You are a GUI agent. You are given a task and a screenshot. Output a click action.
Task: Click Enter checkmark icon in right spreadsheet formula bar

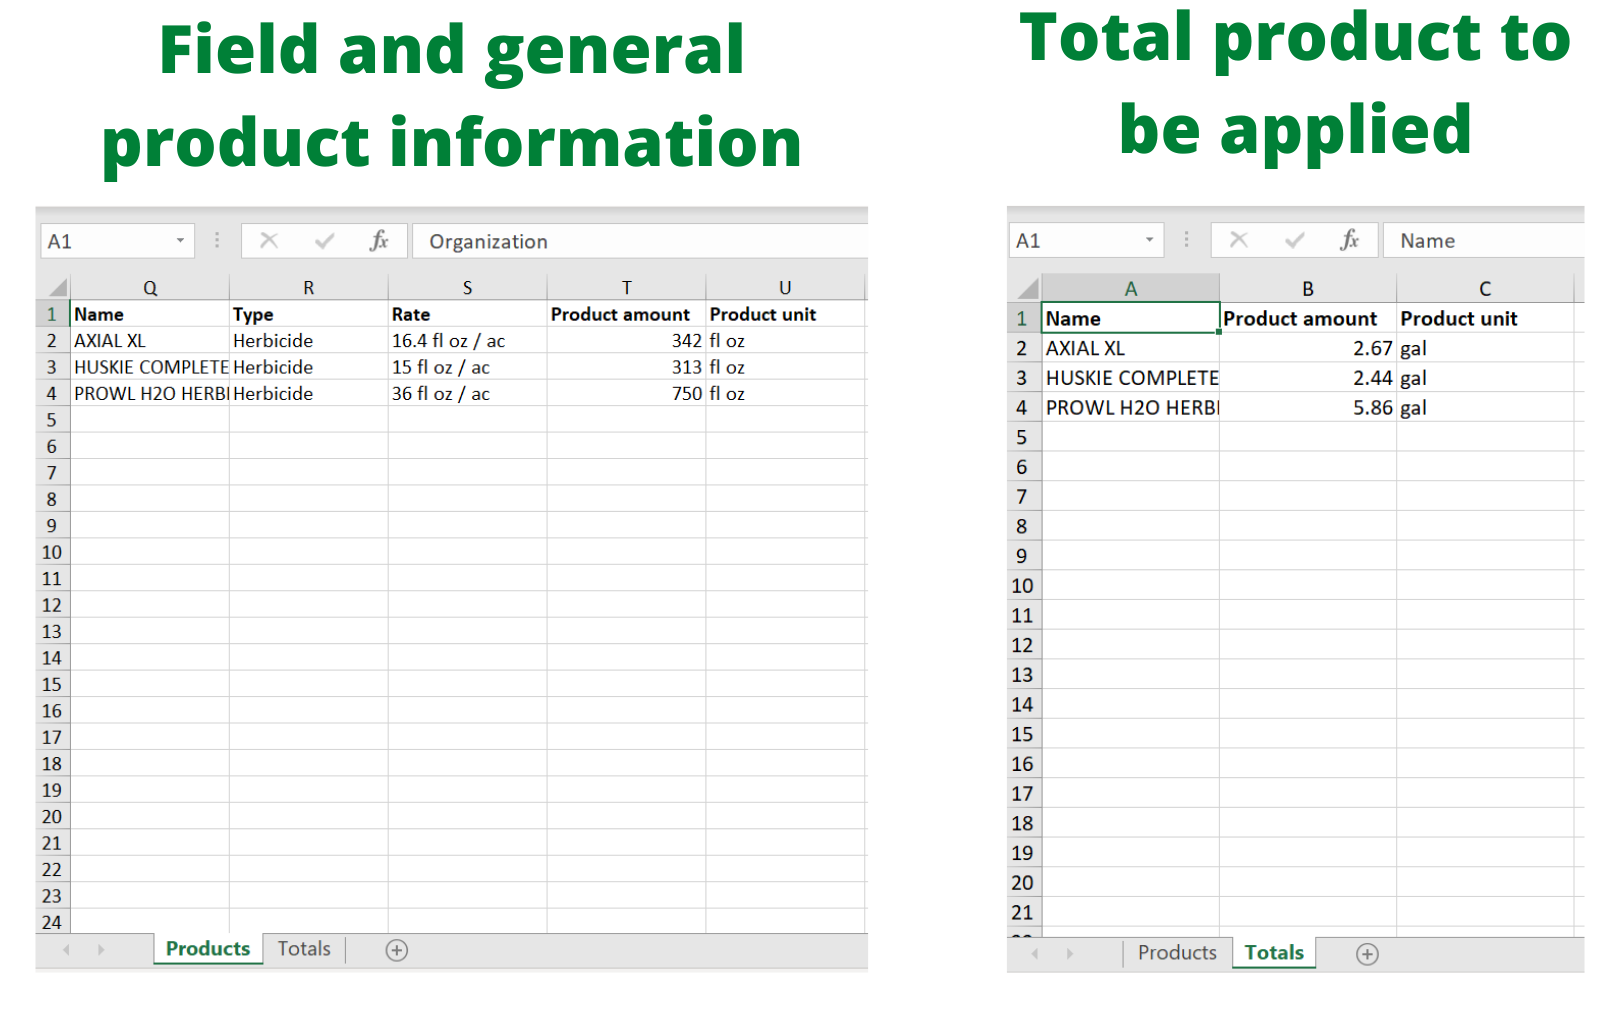pyautogui.click(x=1294, y=240)
